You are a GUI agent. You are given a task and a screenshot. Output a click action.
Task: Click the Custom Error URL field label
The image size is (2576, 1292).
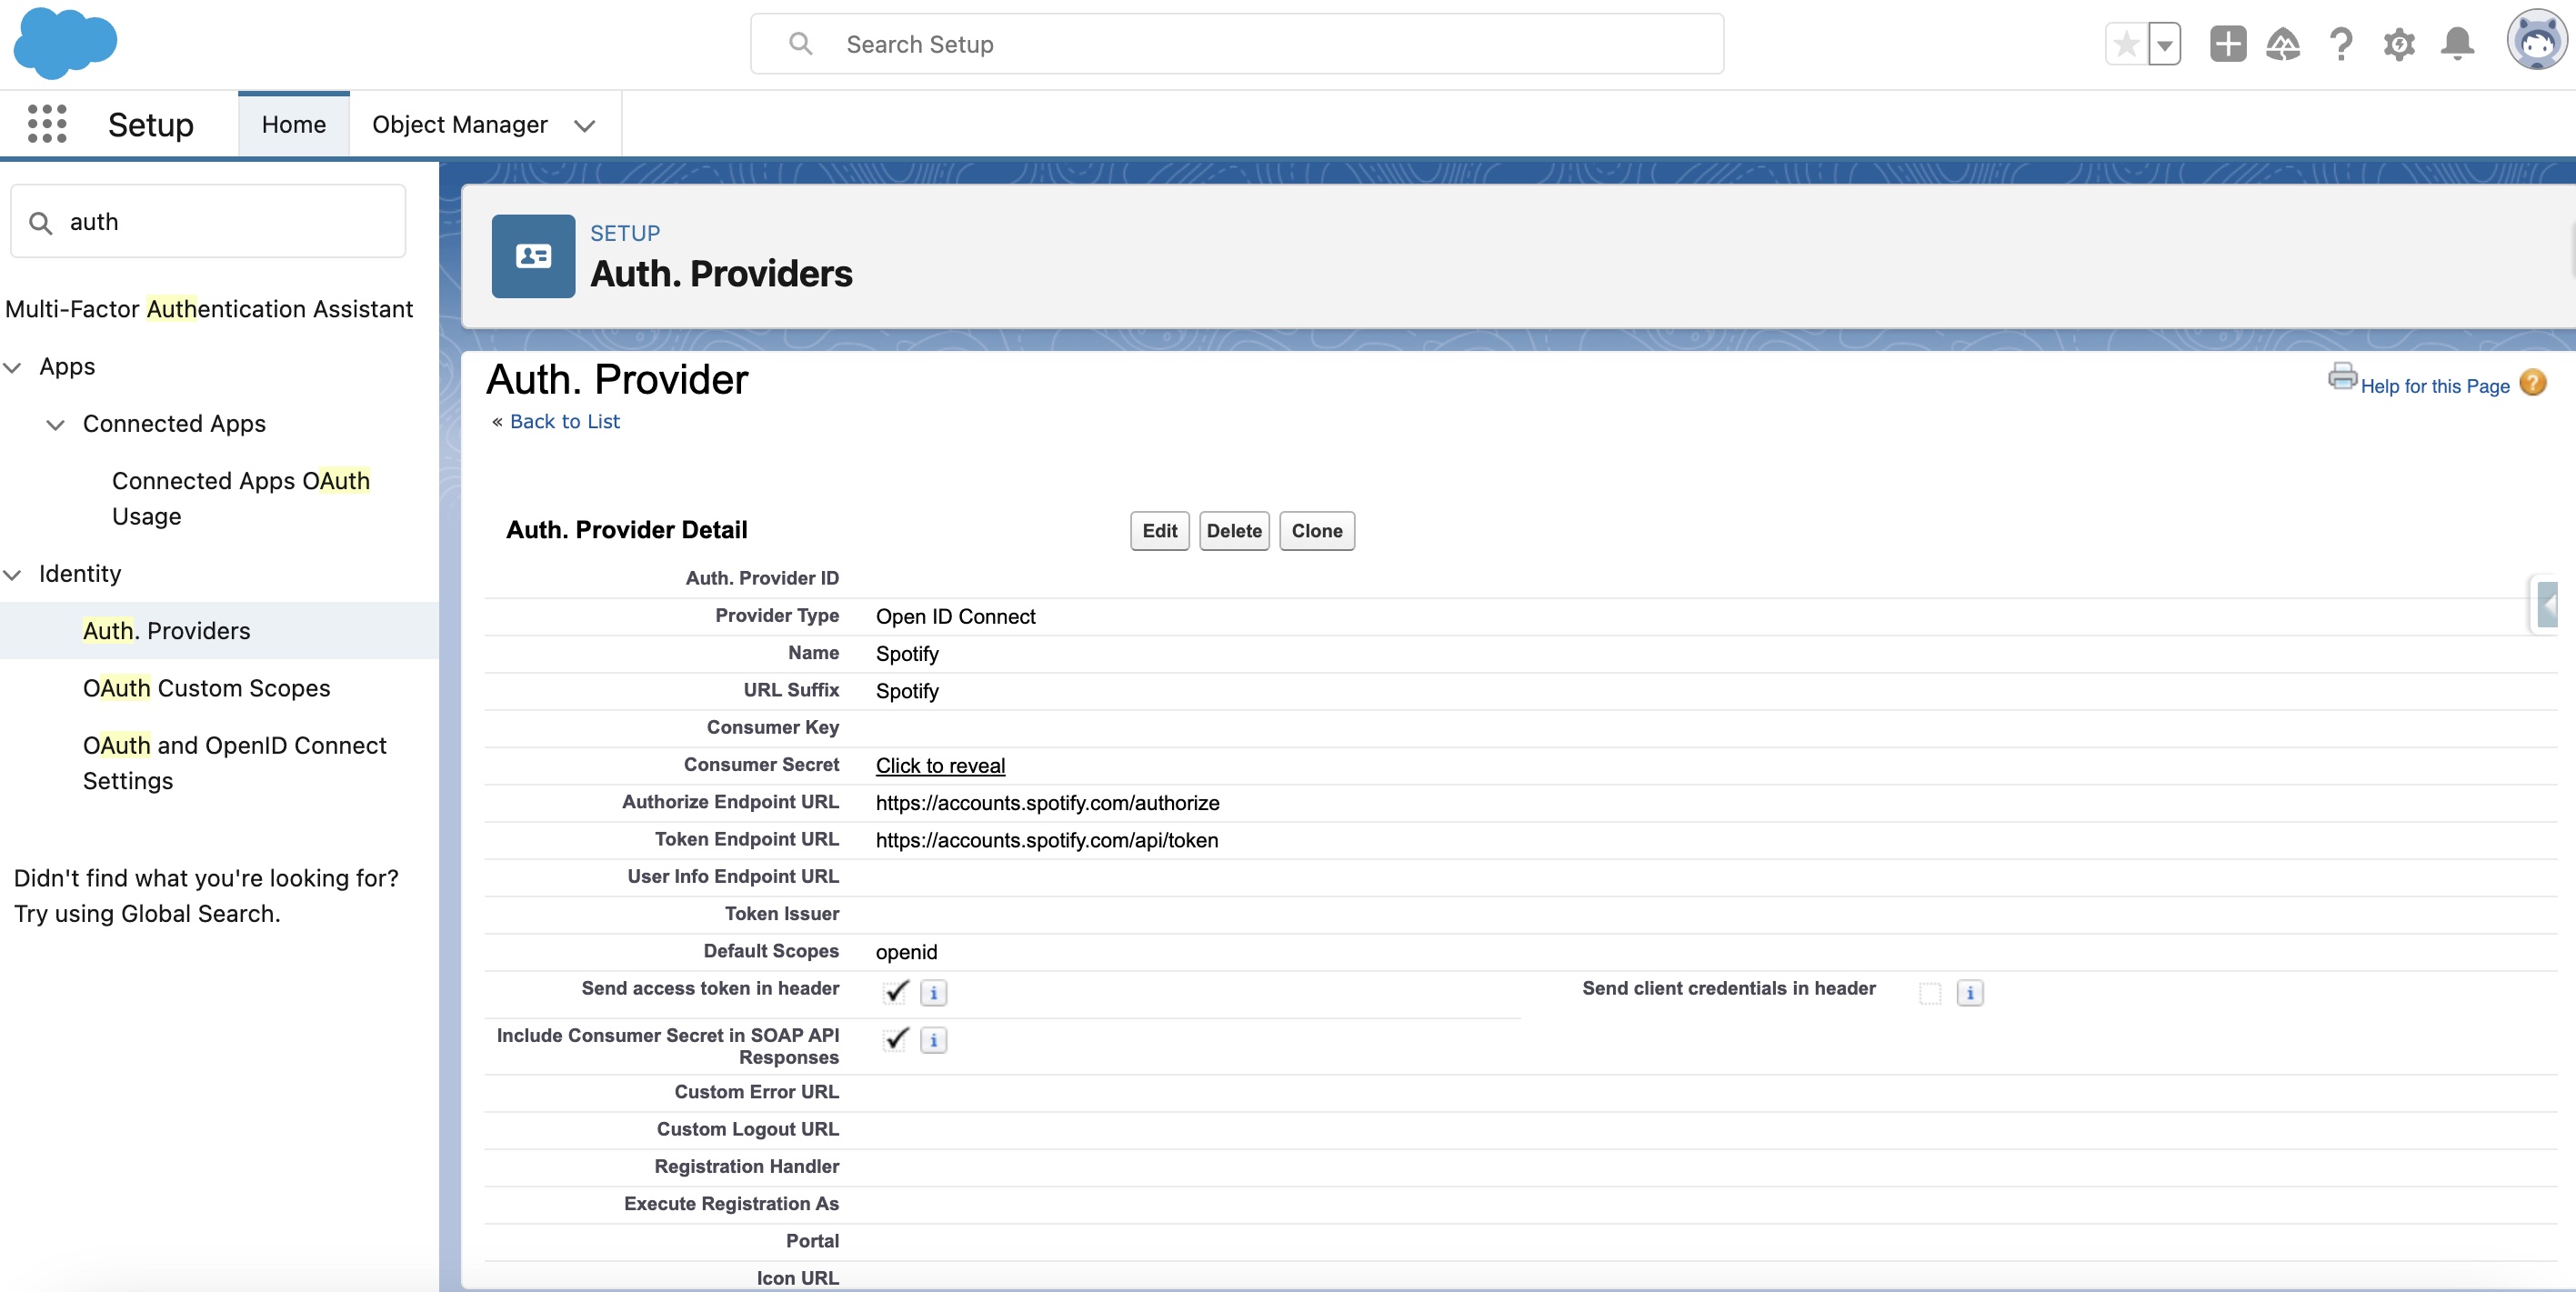pos(756,1092)
